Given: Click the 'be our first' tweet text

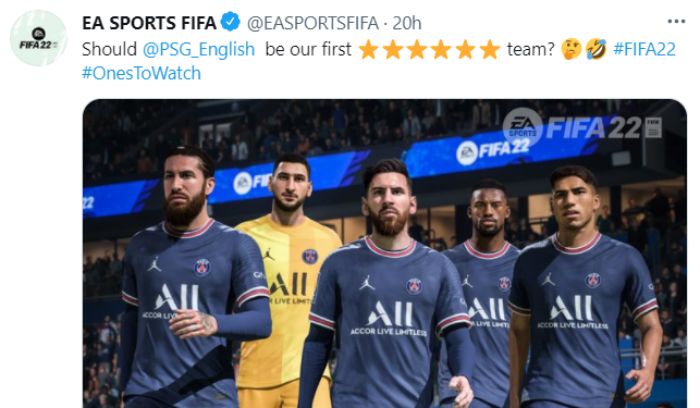Looking at the screenshot, I should click(308, 49).
